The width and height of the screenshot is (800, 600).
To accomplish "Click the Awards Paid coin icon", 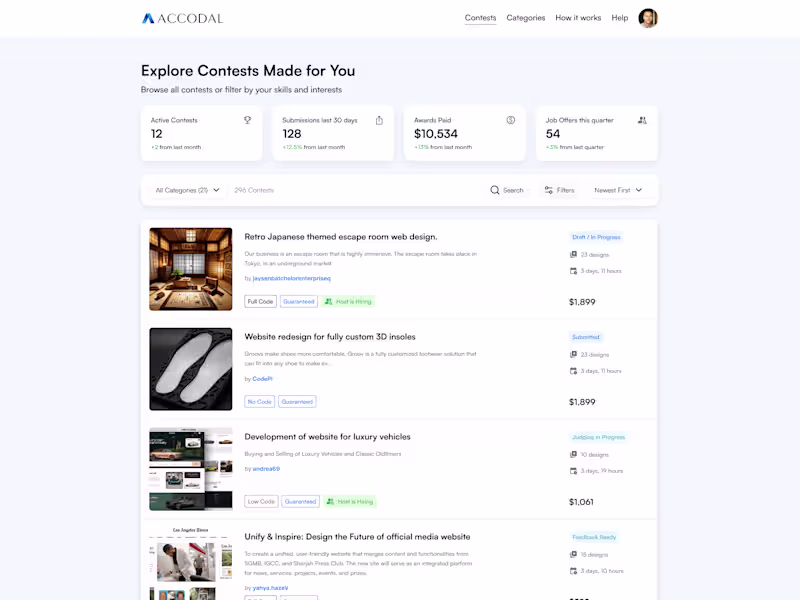I will (511, 119).
